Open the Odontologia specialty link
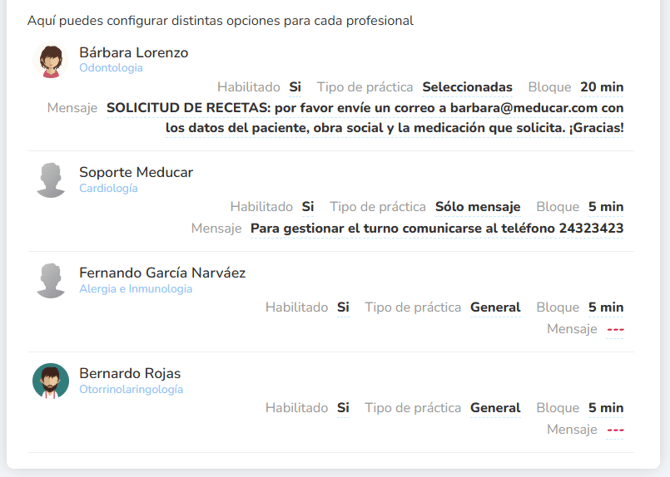Viewport: 670px width, 477px height. point(111,68)
